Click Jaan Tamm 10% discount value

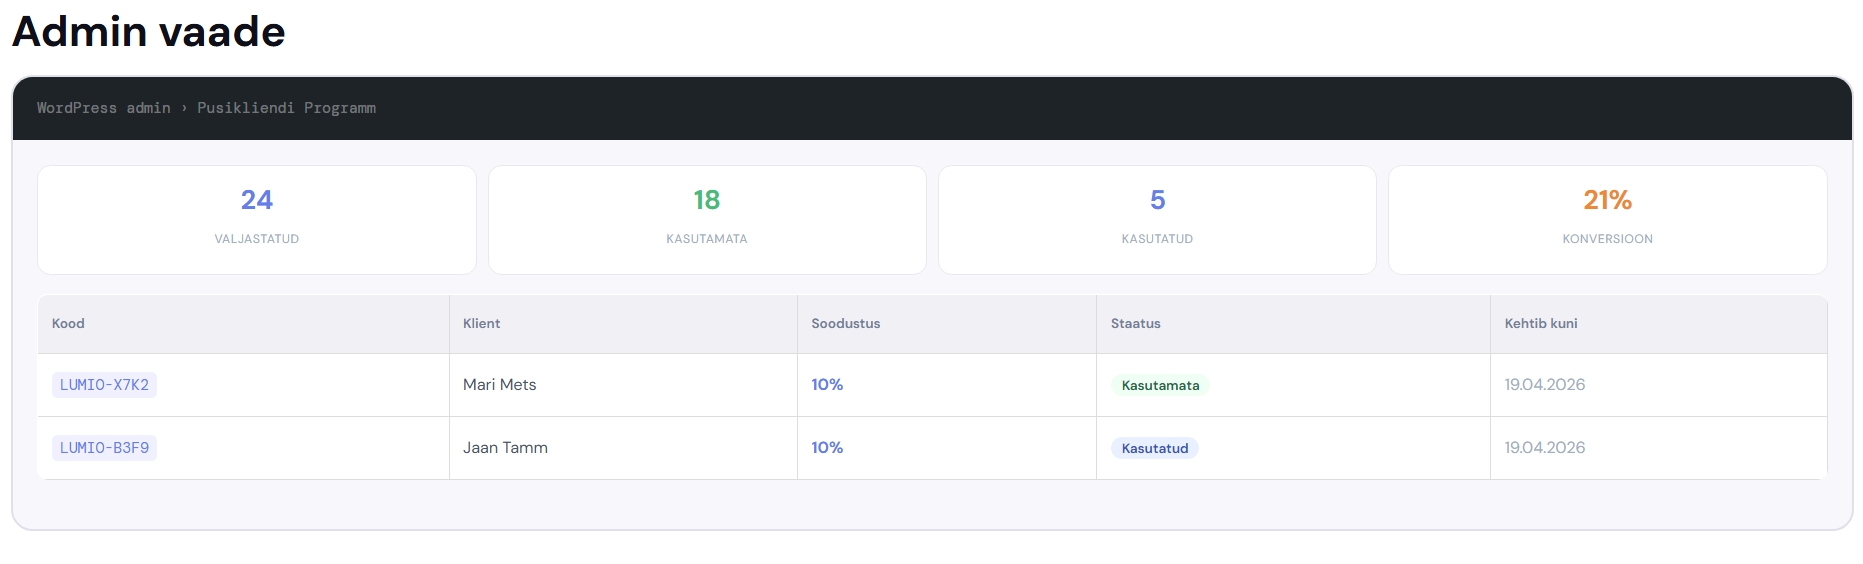click(x=827, y=448)
